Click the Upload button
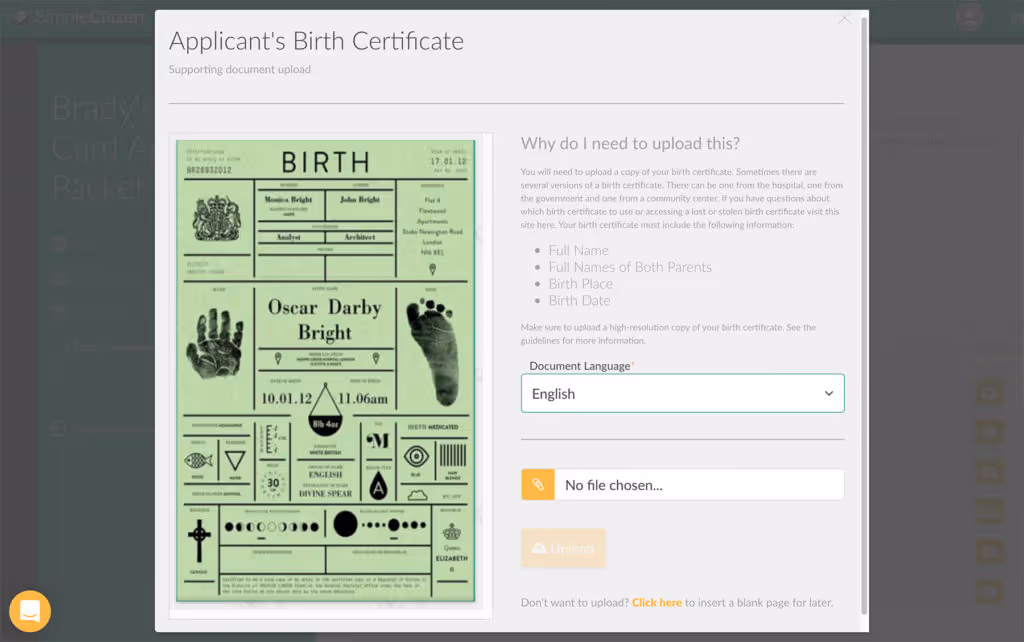 coord(563,548)
